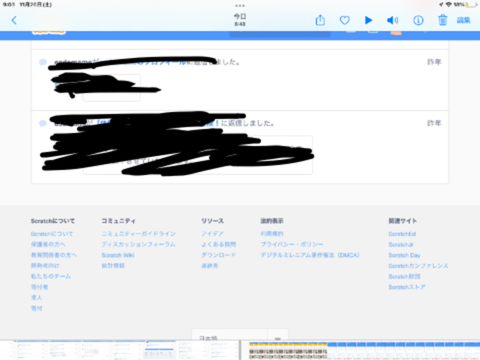
Task: Mute the video with the speaker icon
Action: pos(392,20)
